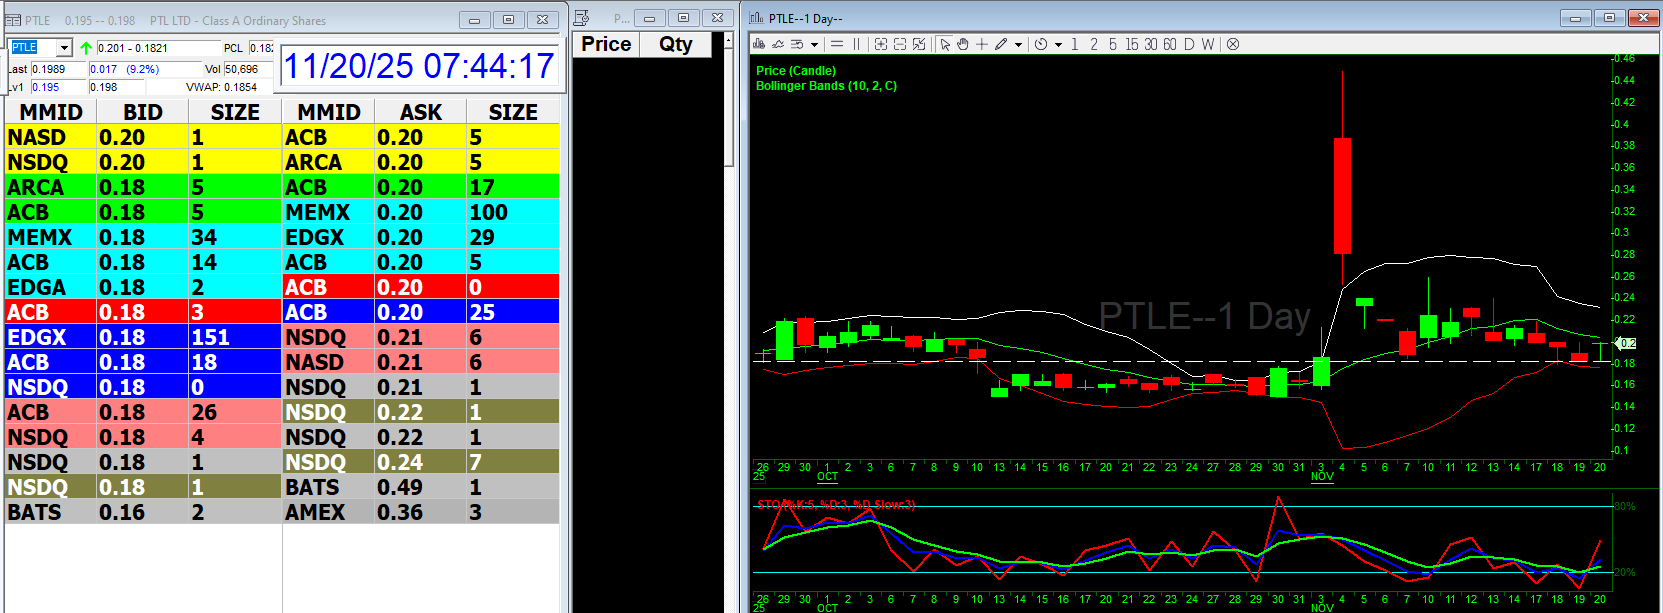Click the Price column header
This screenshot has height=613, width=1663.
click(606, 44)
